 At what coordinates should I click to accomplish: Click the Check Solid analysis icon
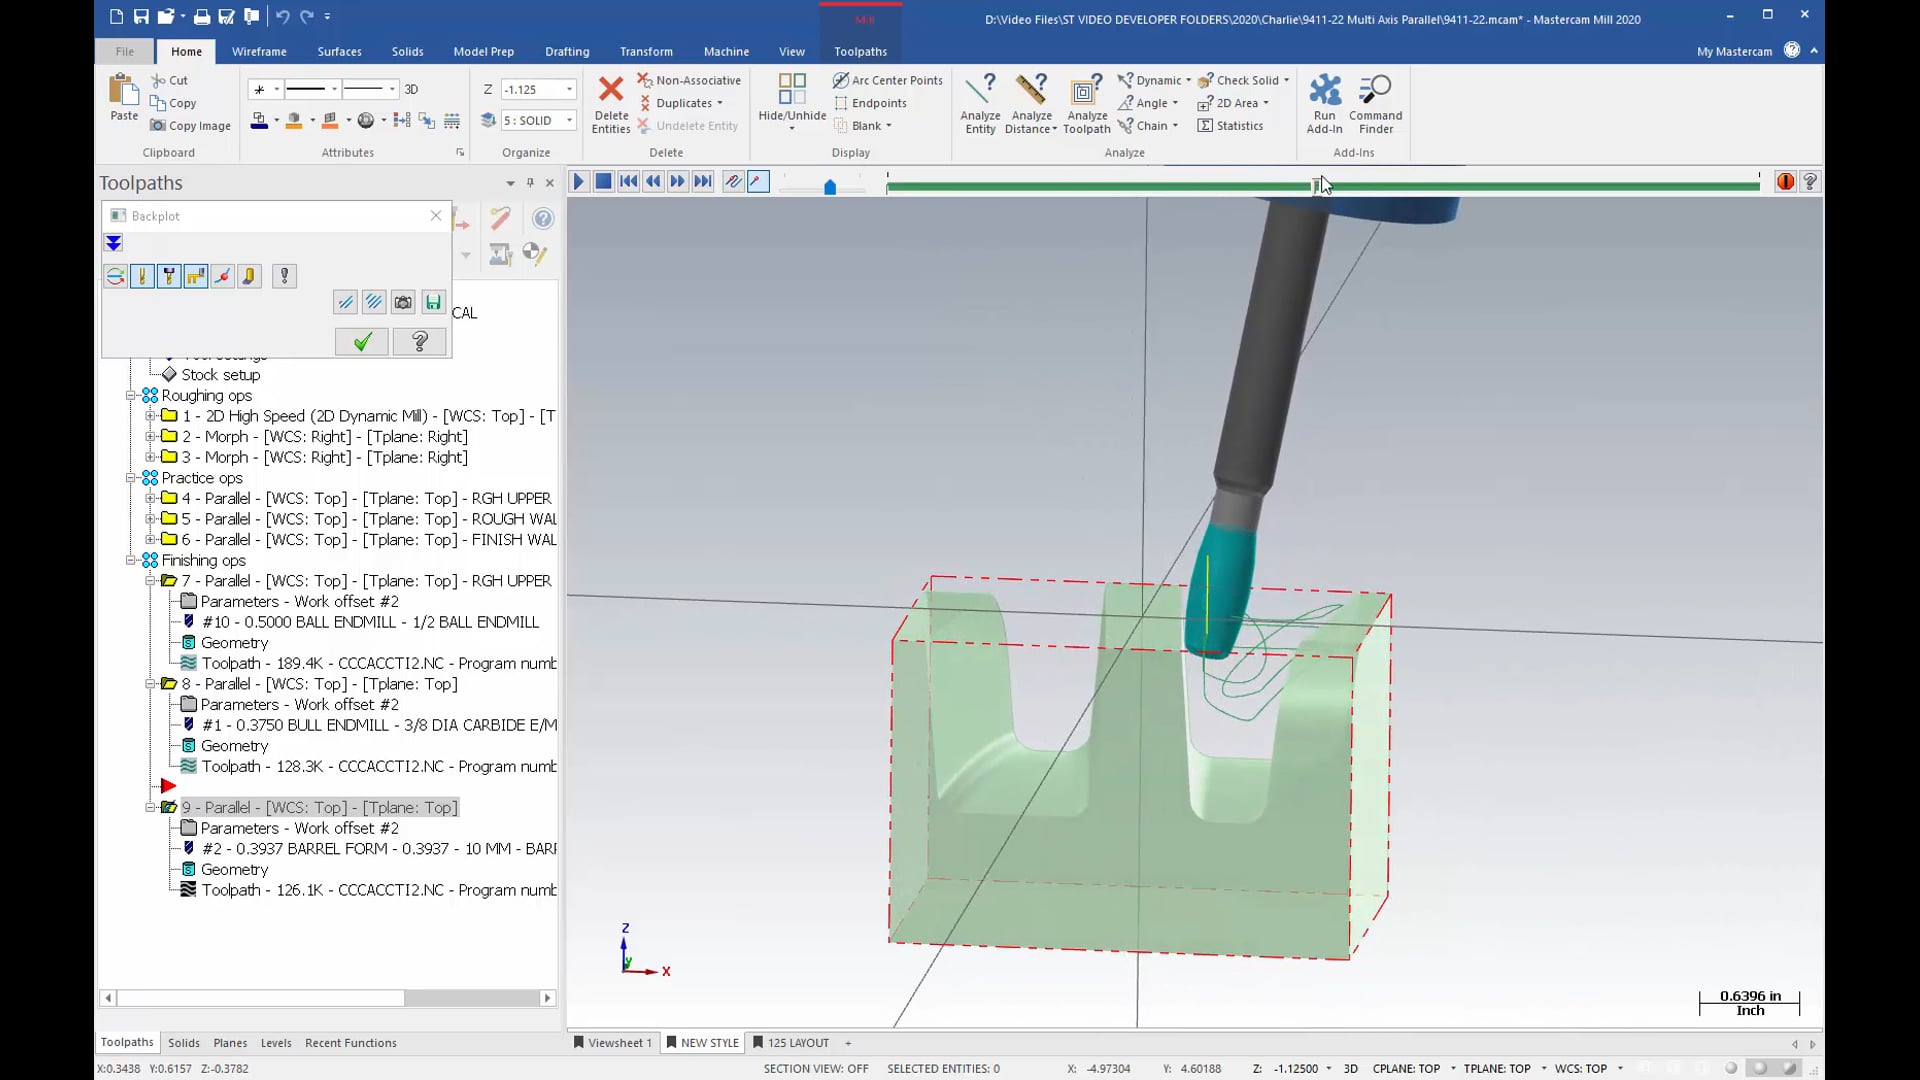pyautogui.click(x=1203, y=80)
